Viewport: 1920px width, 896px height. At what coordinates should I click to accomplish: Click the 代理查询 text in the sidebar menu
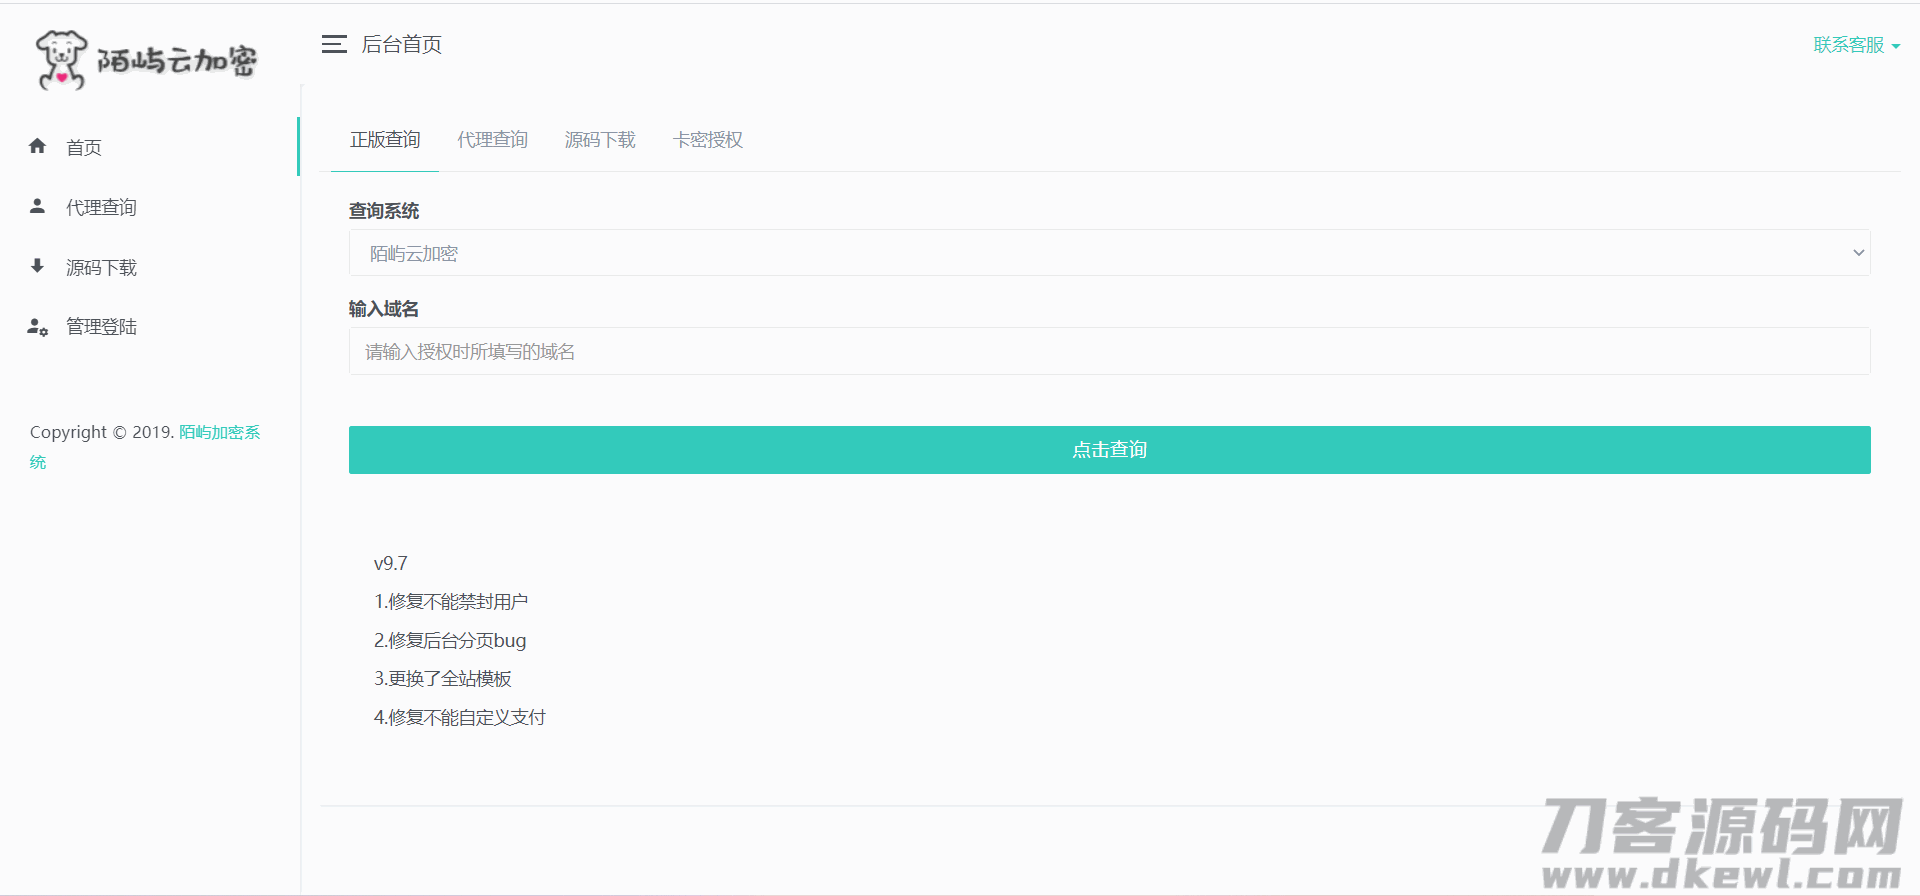click(x=101, y=208)
